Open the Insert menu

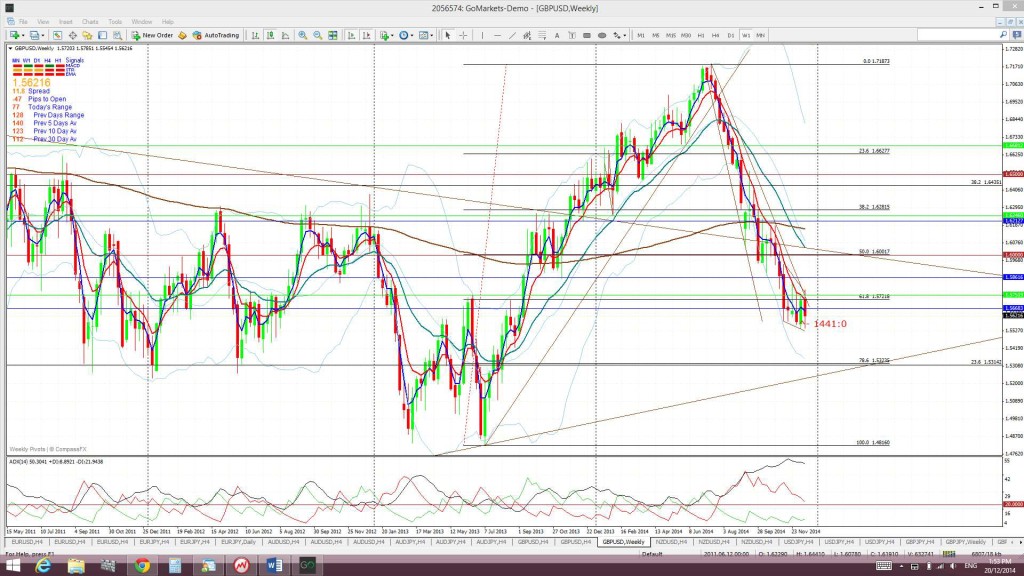tap(65, 22)
